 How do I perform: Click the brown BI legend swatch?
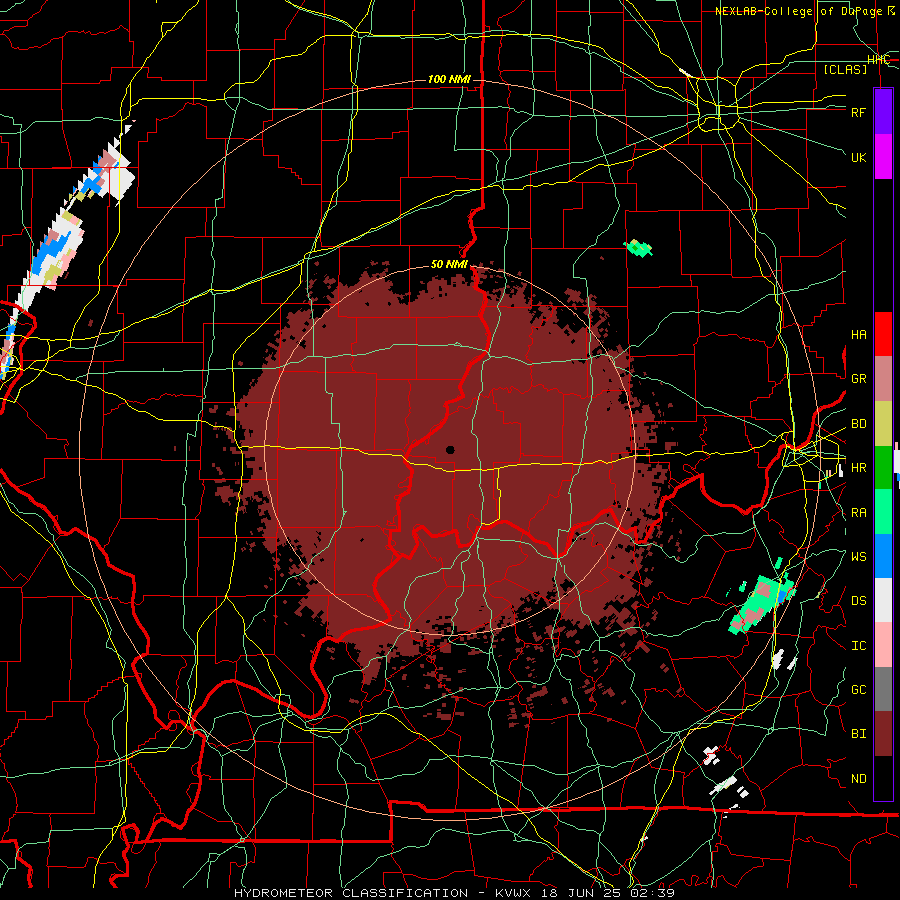(x=883, y=734)
